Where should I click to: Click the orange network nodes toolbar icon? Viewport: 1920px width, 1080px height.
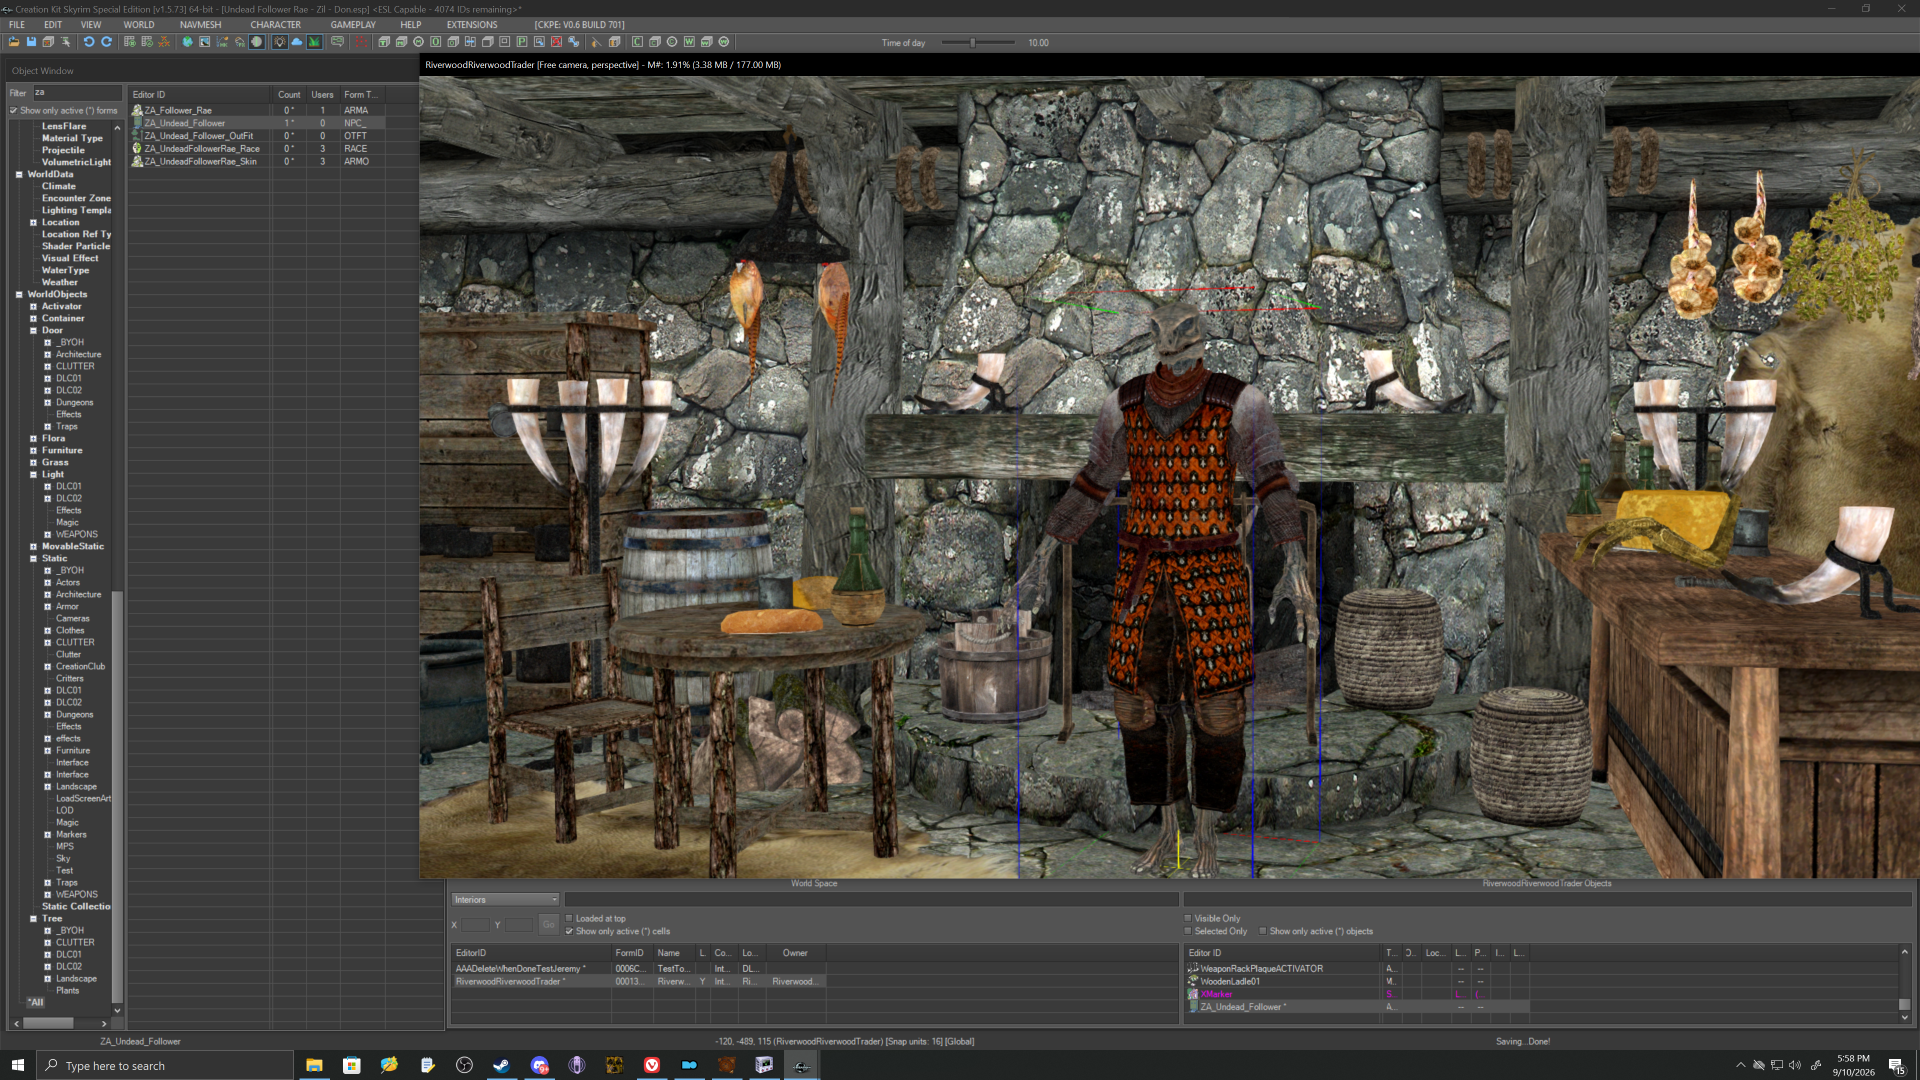coord(164,42)
